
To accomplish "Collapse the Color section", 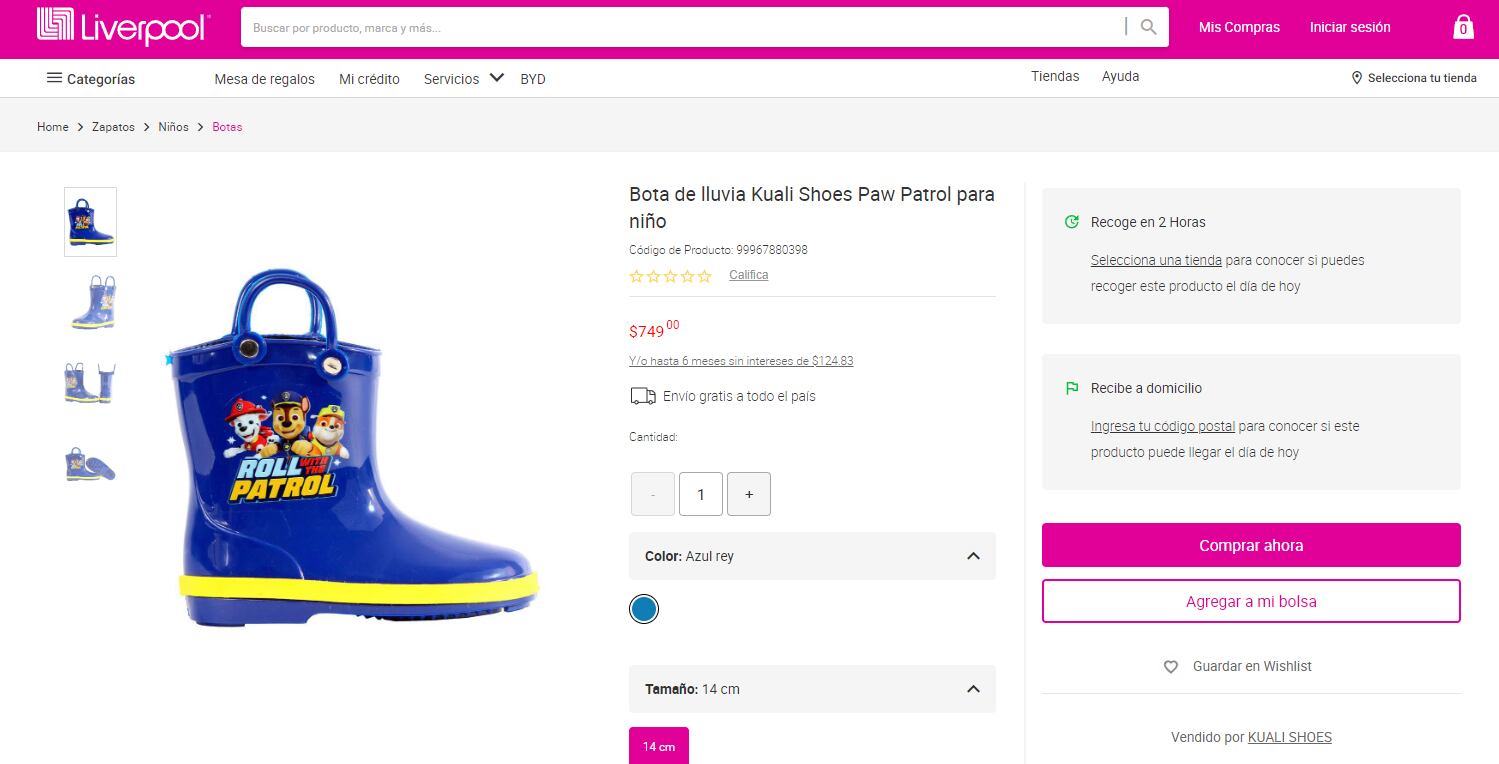I will [x=973, y=556].
